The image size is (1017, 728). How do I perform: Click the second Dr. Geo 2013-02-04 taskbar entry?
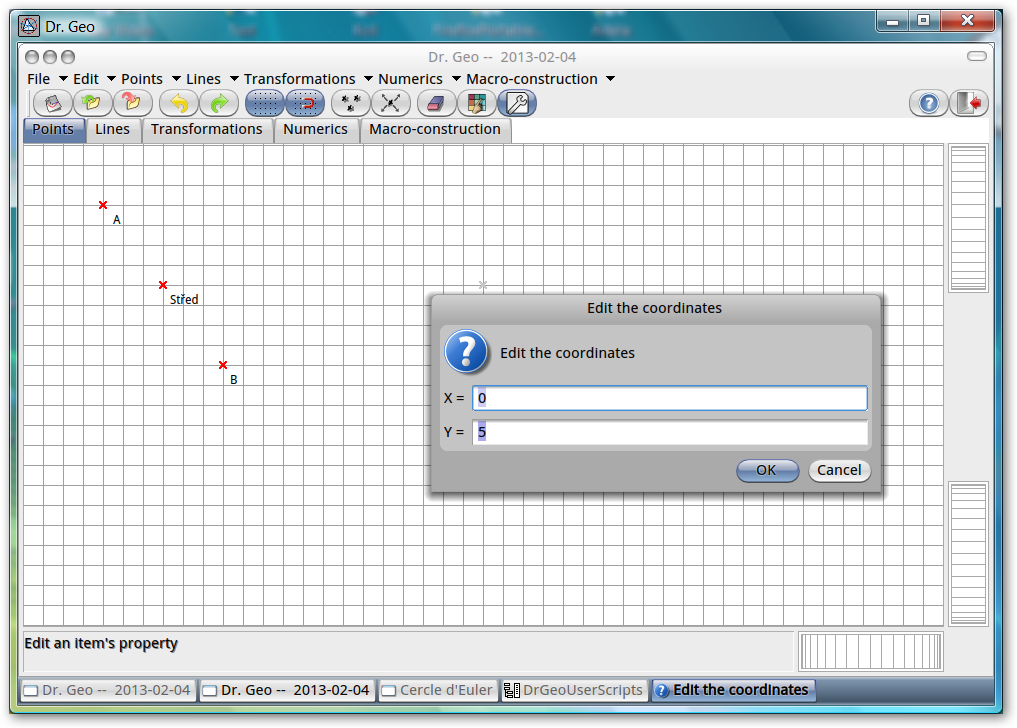point(287,690)
